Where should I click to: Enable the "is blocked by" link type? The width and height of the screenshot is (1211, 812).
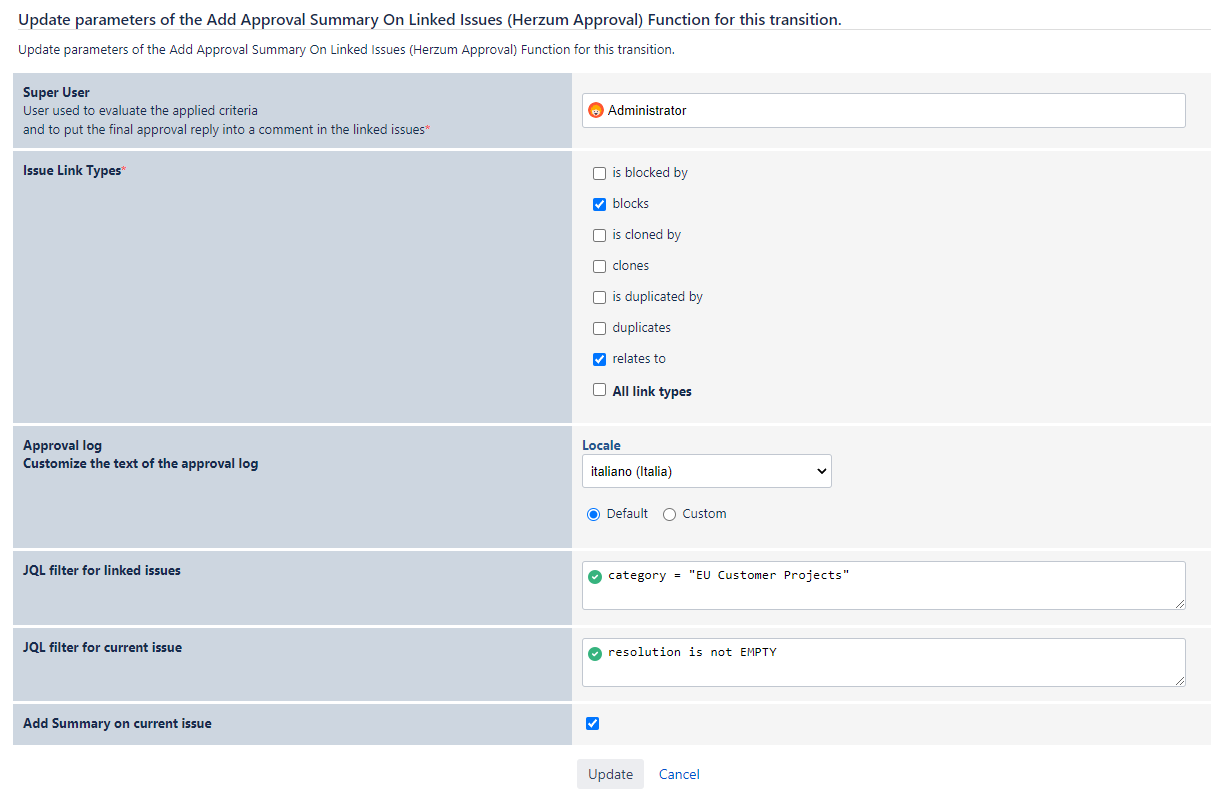[x=600, y=173]
